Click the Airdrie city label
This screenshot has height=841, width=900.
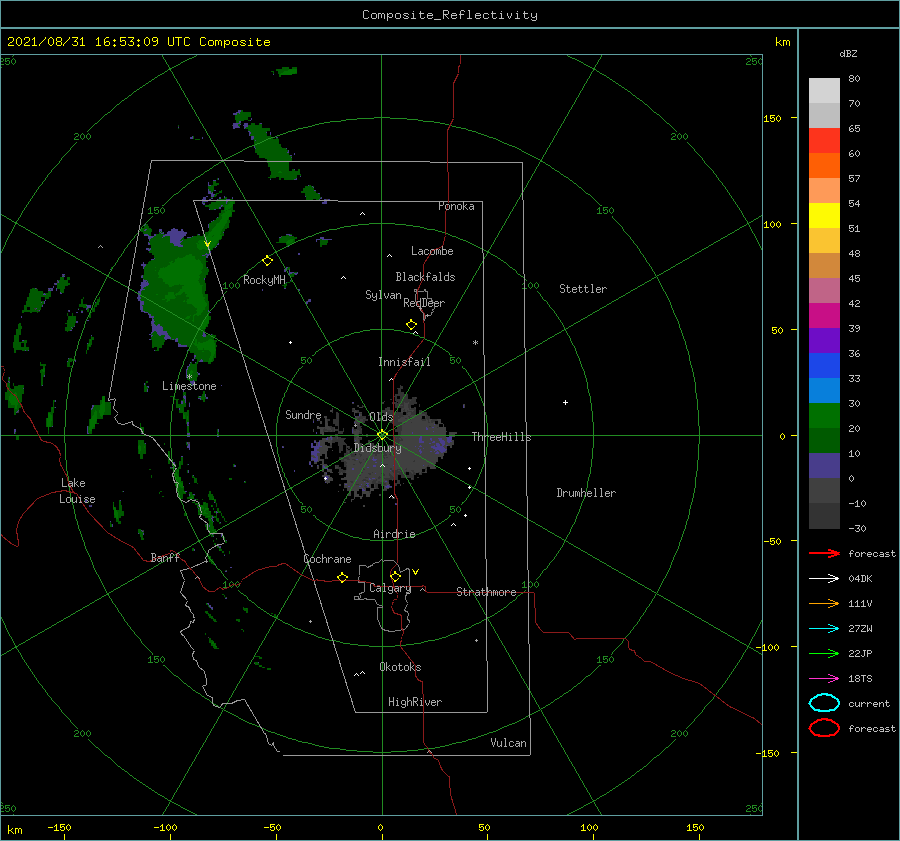pyautogui.click(x=394, y=534)
